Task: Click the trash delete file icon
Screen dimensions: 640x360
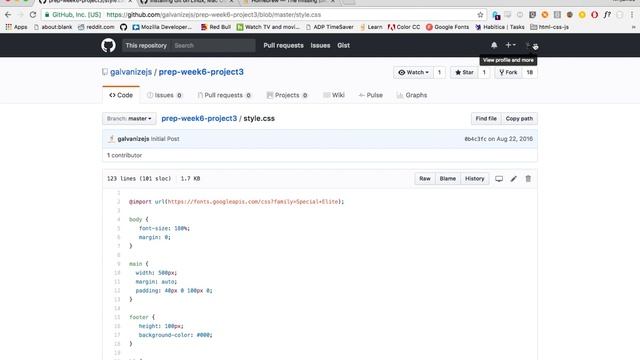Action: 528,179
